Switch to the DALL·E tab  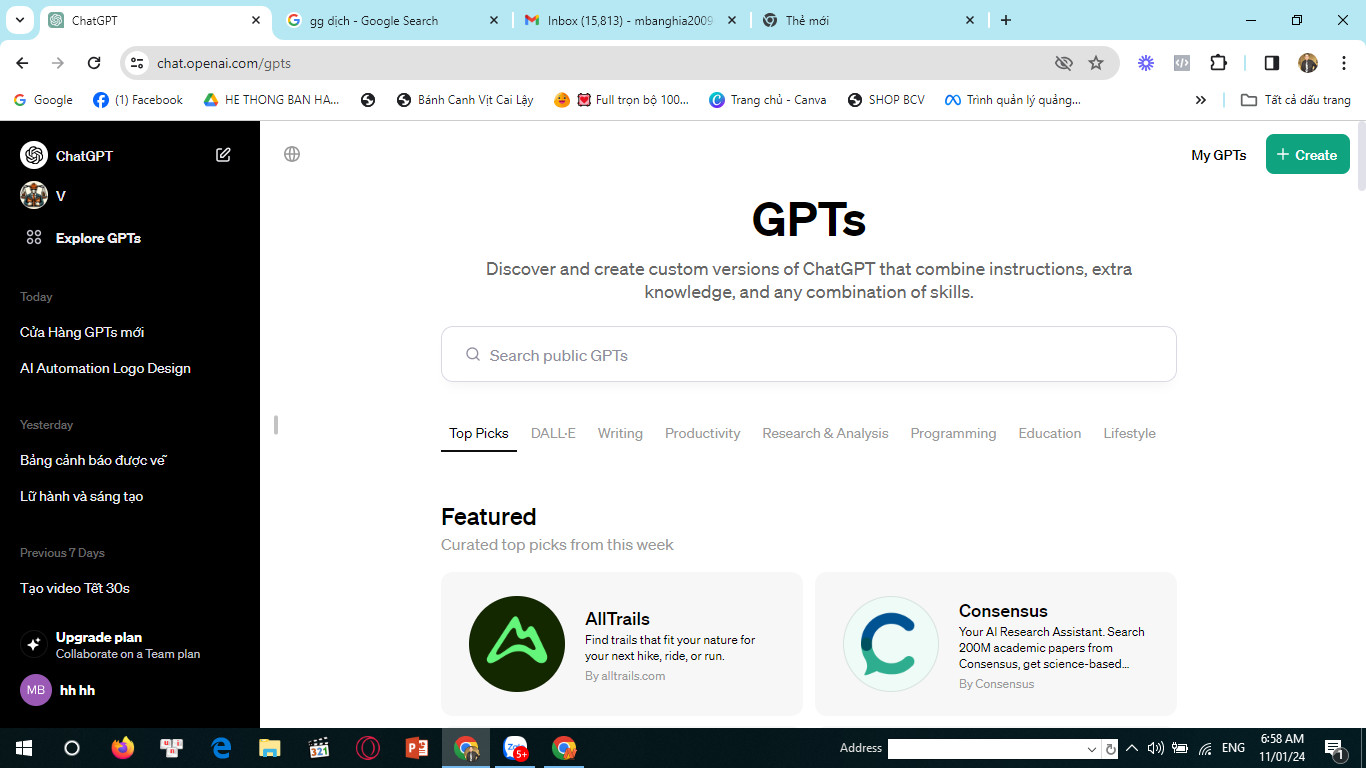(553, 433)
